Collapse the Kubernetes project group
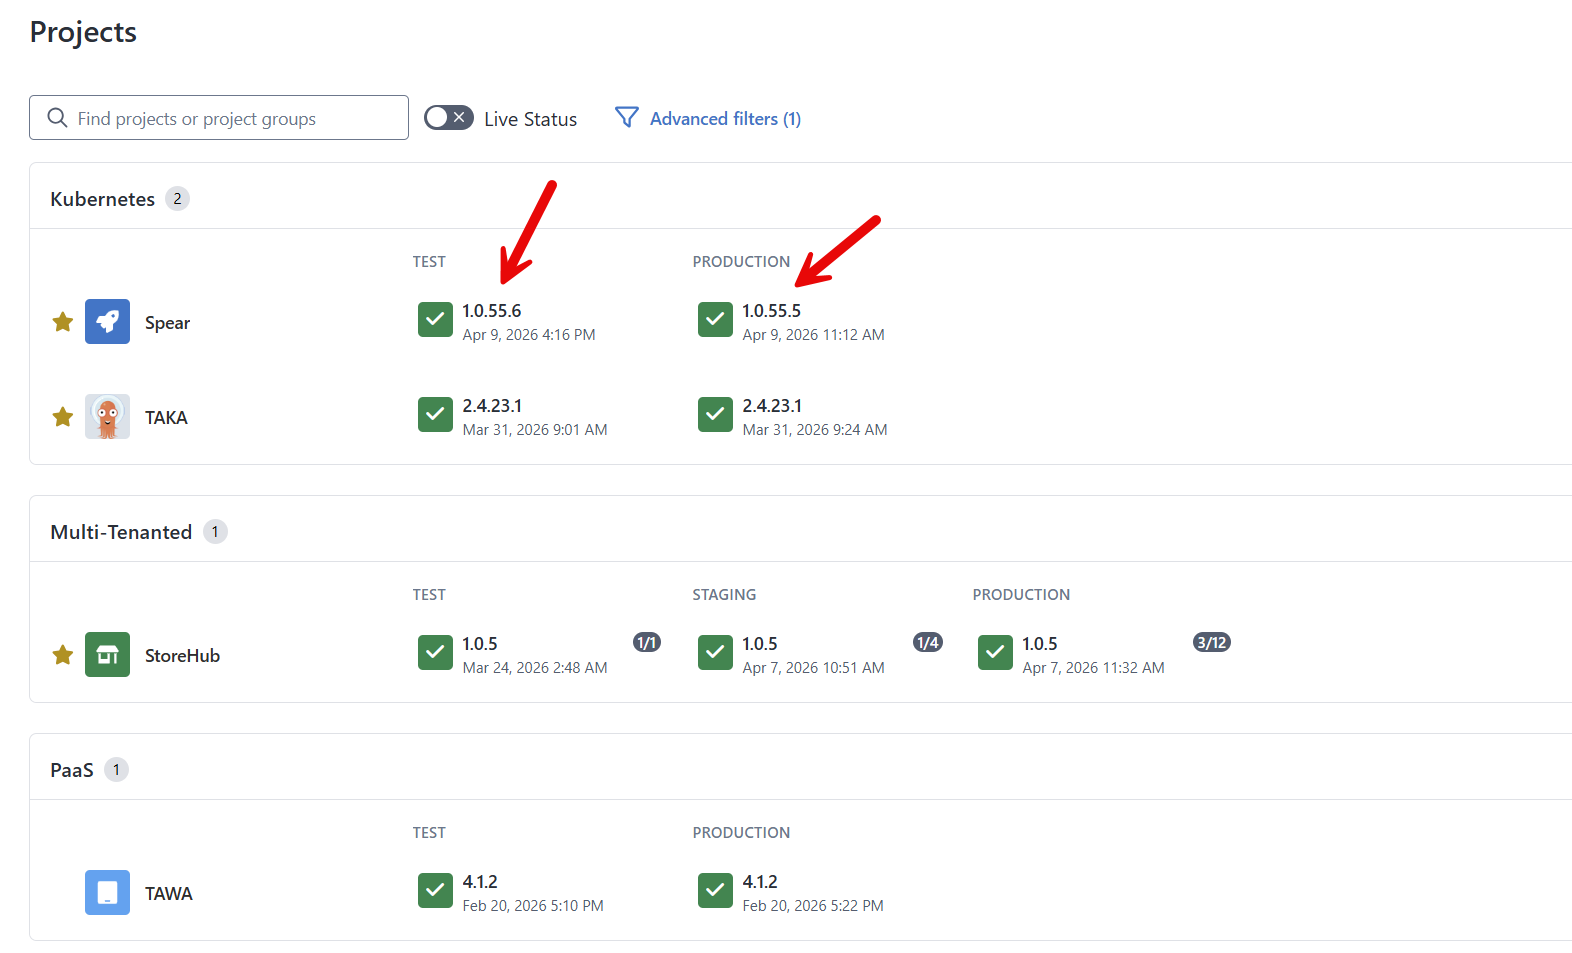1572x953 pixels. pyautogui.click(x=103, y=199)
